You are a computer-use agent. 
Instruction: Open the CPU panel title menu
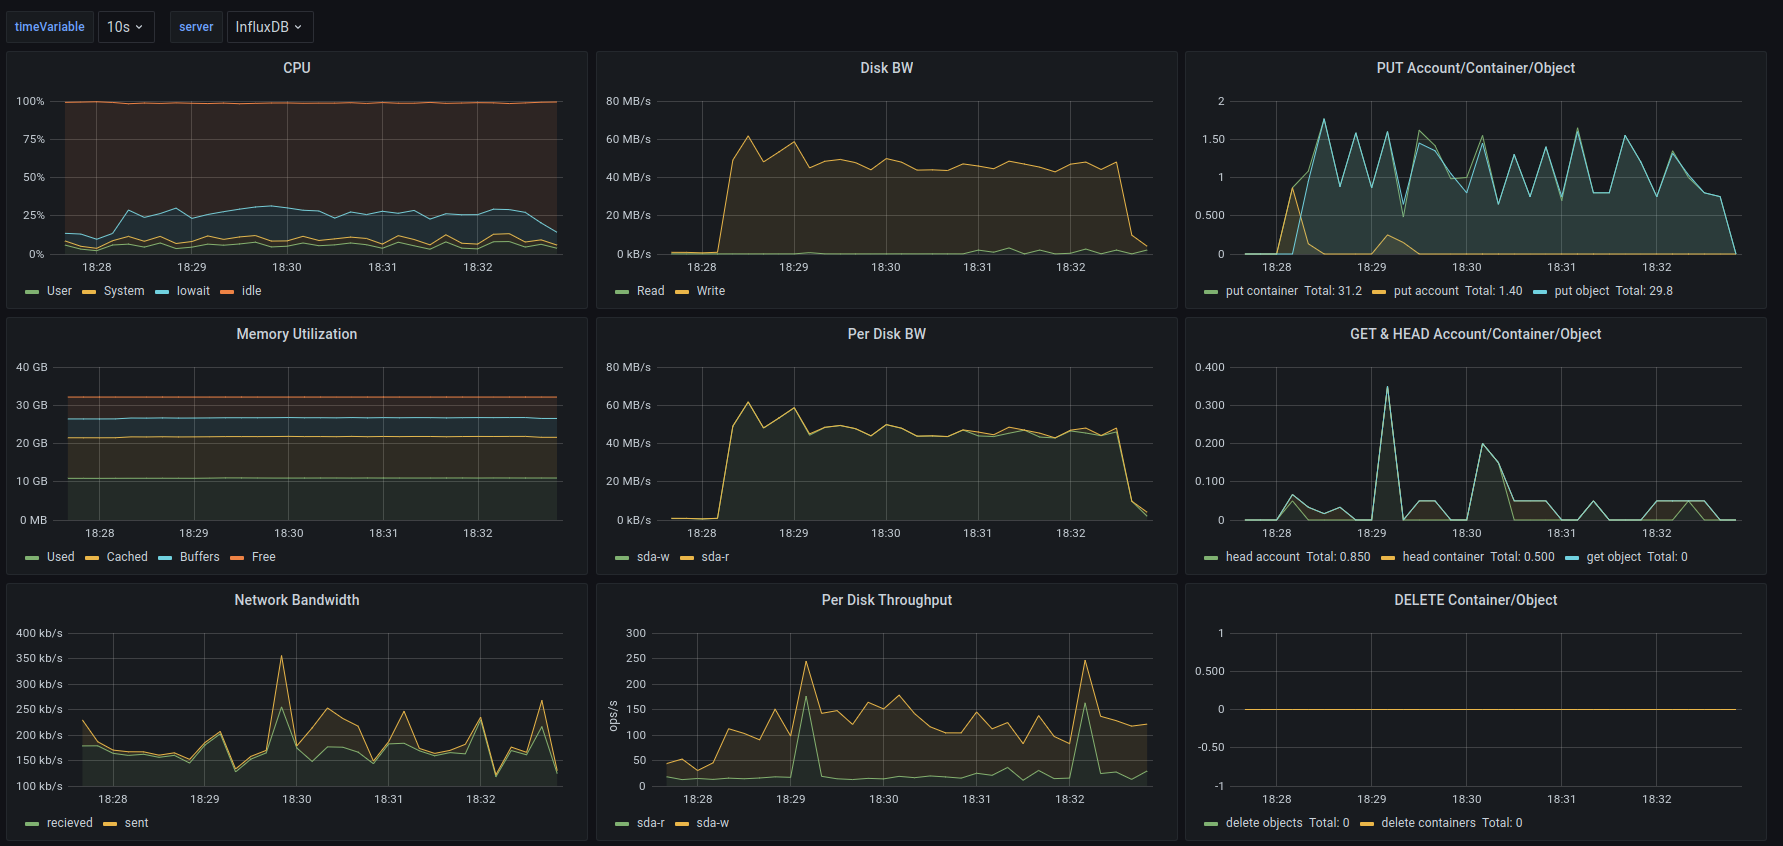[x=296, y=68]
